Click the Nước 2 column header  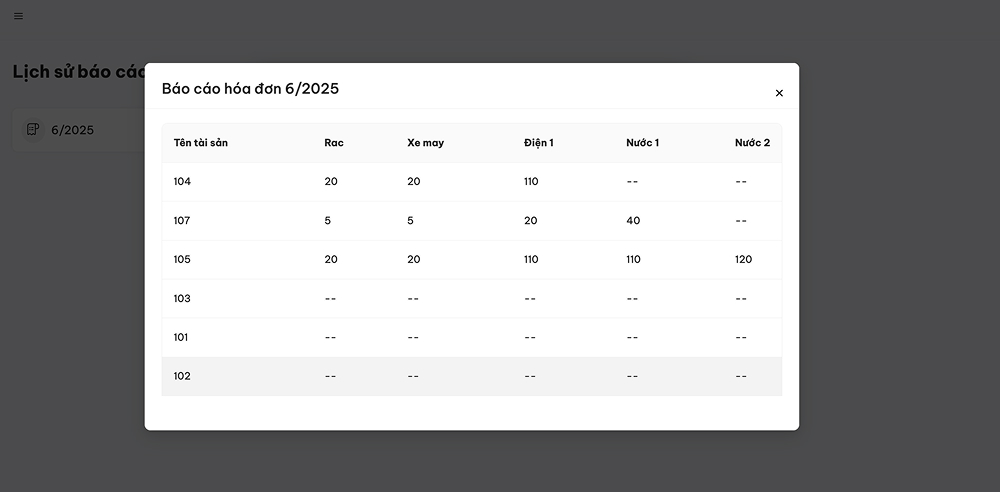click(752, 143)
